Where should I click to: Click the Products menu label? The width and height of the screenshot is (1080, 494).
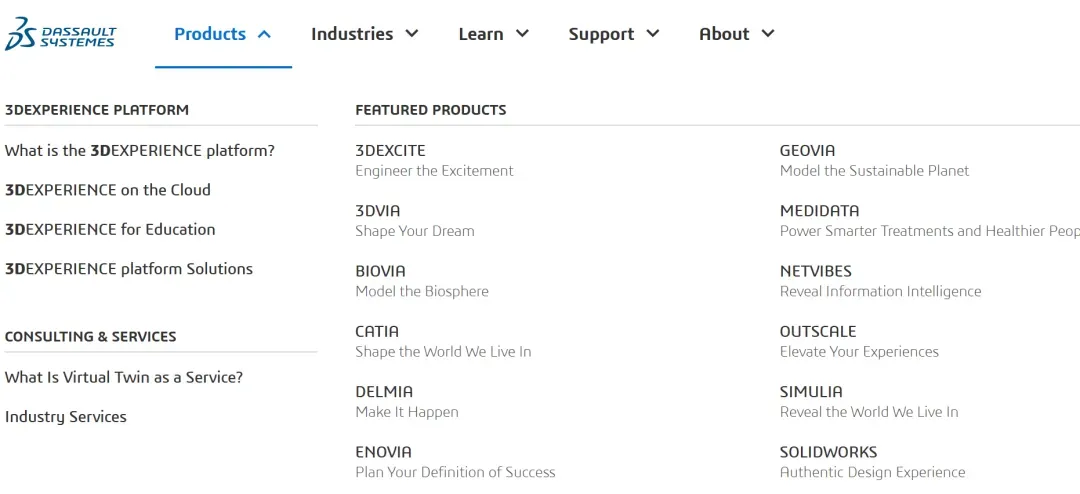tap(210, 34)
